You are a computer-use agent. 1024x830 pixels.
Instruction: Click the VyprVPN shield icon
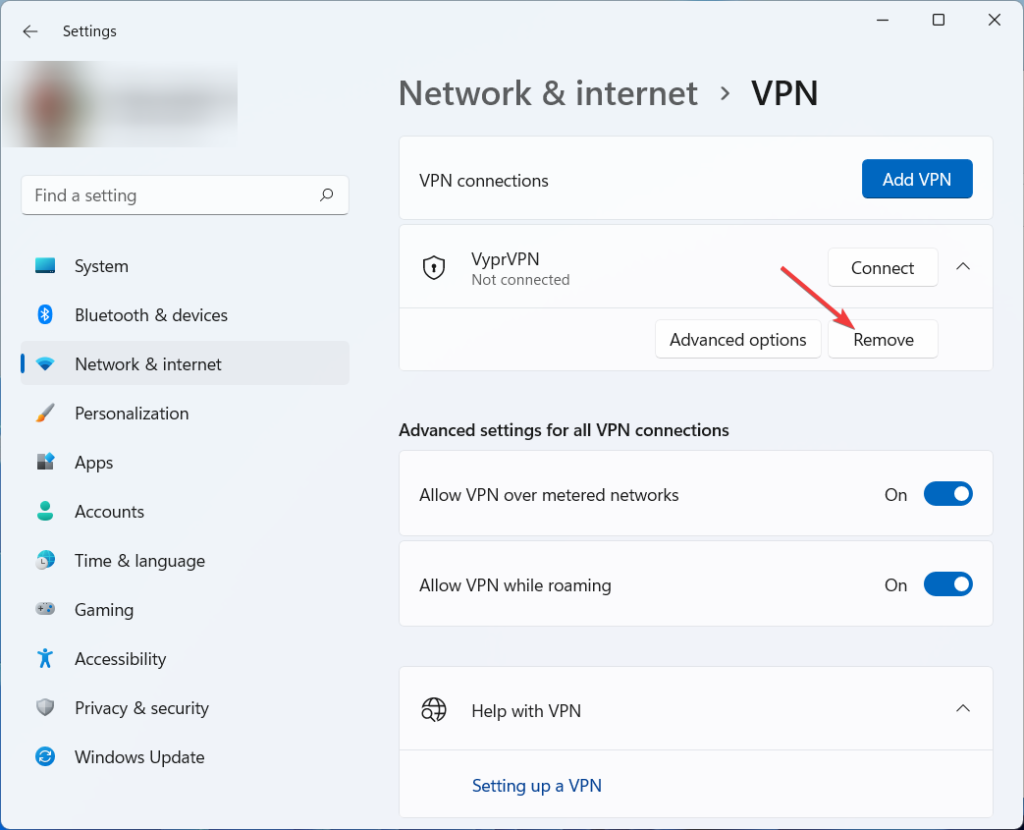(434, 267)
